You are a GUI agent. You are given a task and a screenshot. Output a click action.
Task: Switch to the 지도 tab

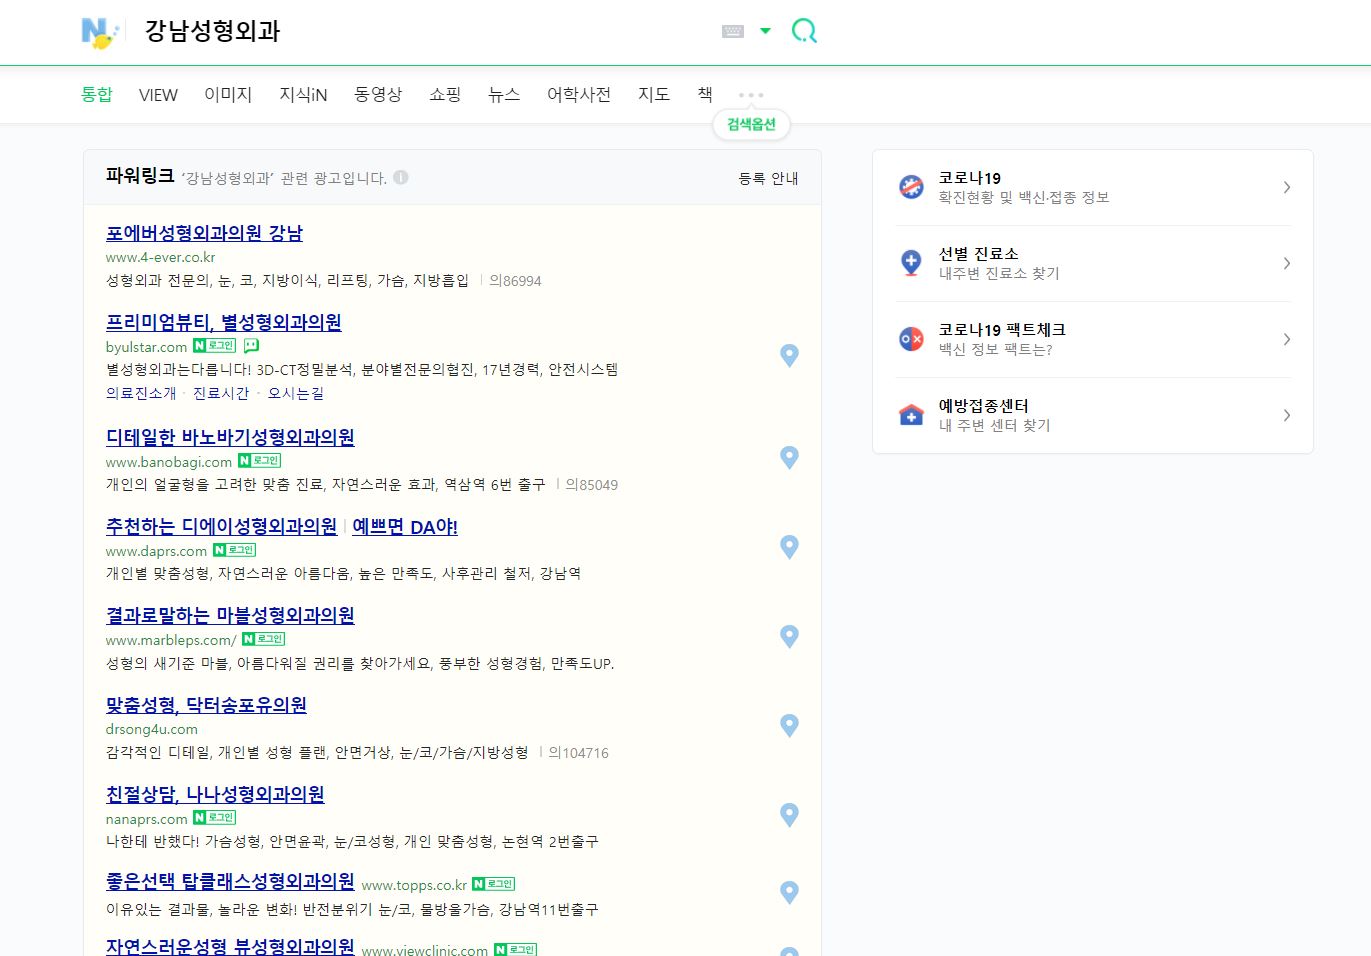pyautogui.click(x=654, y=94)
